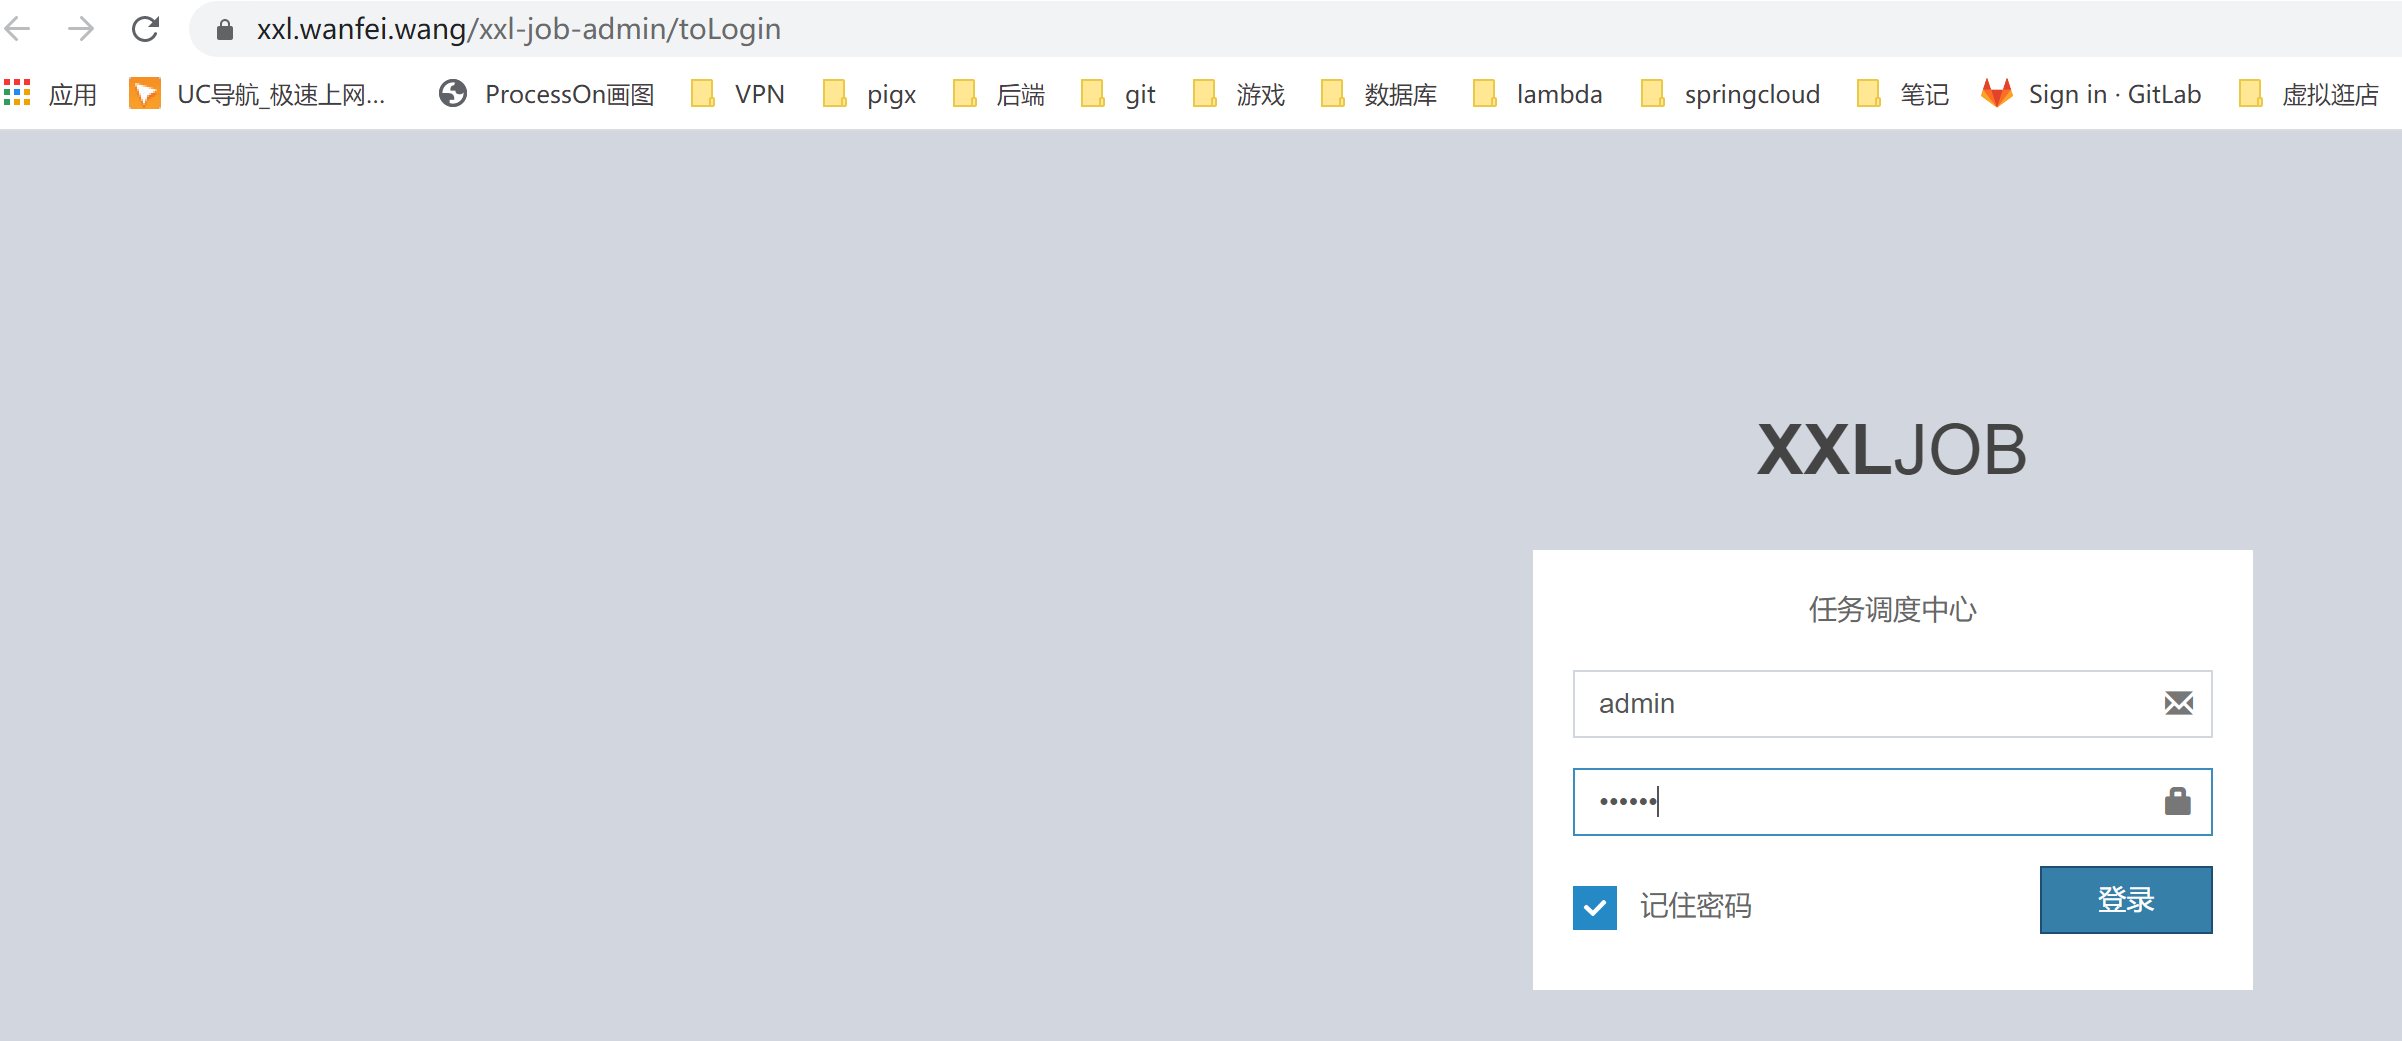
Task: Click the 任务调度中心 title text
Action: point(1892,610)
